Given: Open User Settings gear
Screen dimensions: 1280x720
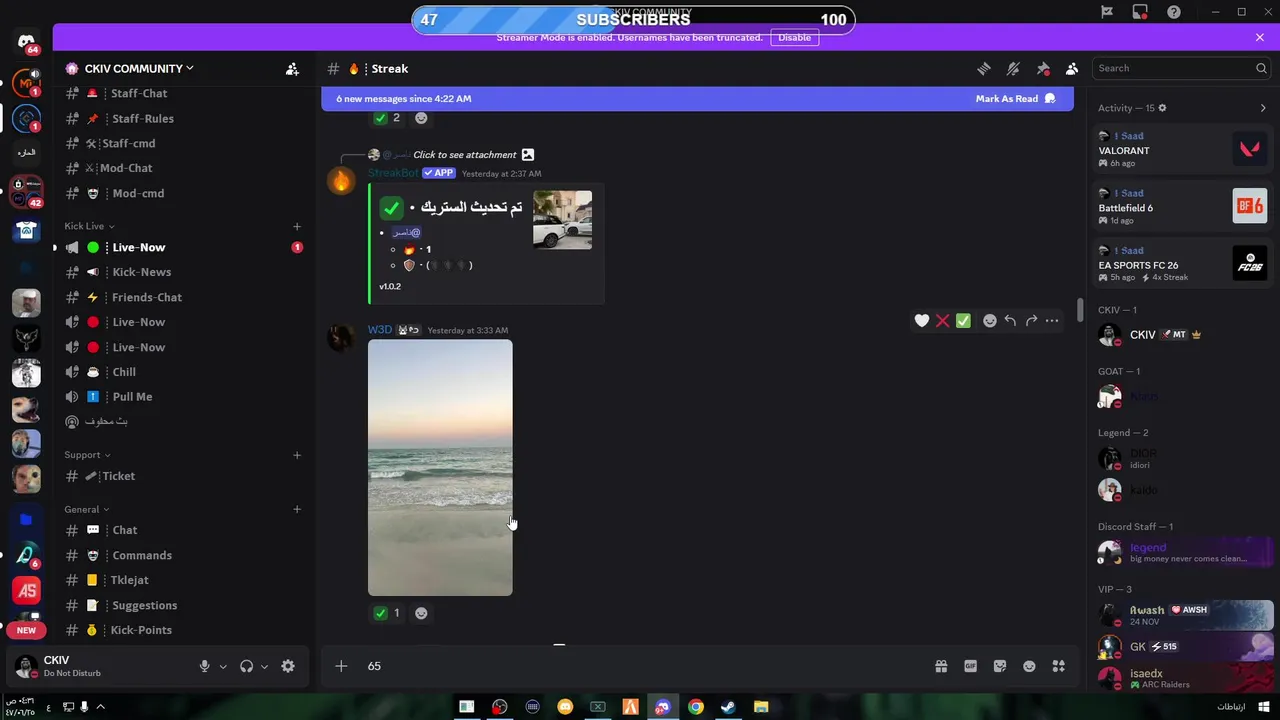Looking at the screenshot, I should coord(288,666).
